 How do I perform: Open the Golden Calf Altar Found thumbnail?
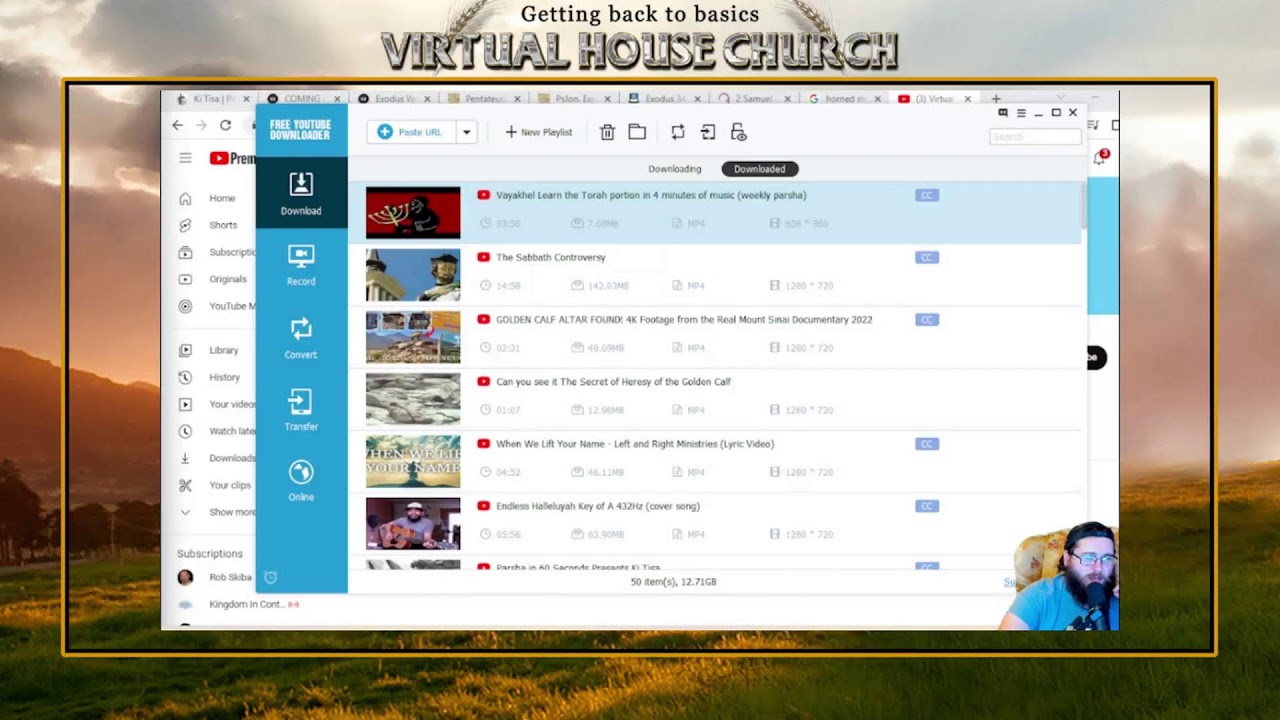point(413,337)
